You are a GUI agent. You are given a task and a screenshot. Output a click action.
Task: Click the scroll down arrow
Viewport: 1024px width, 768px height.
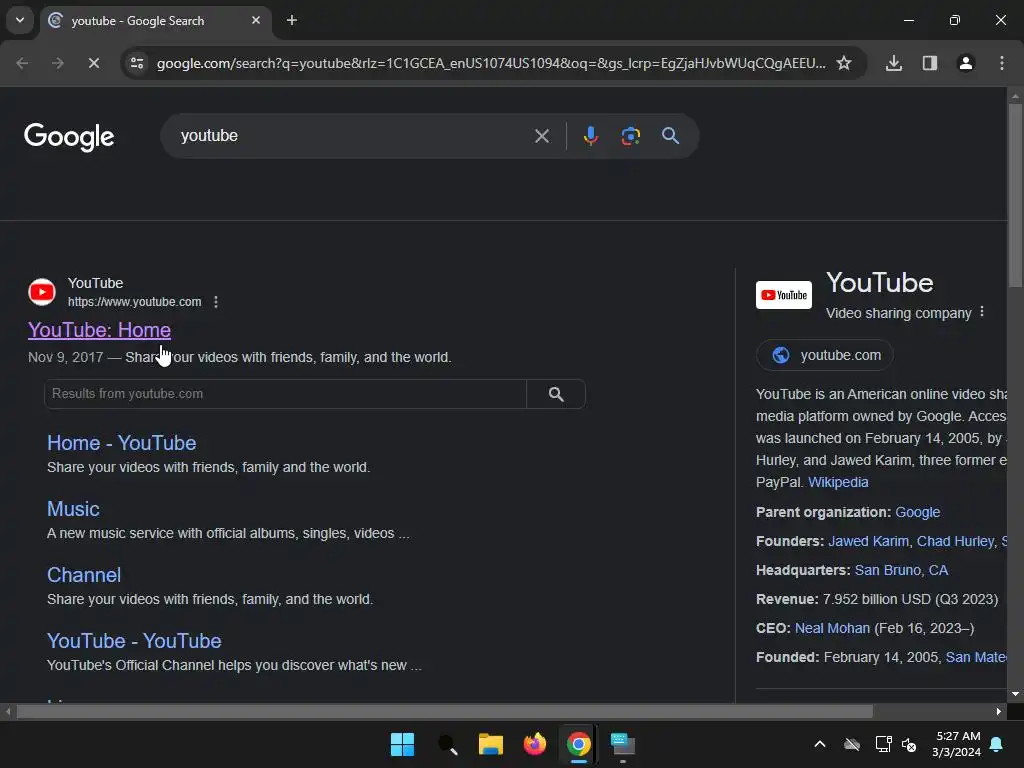coord(1015,694)
